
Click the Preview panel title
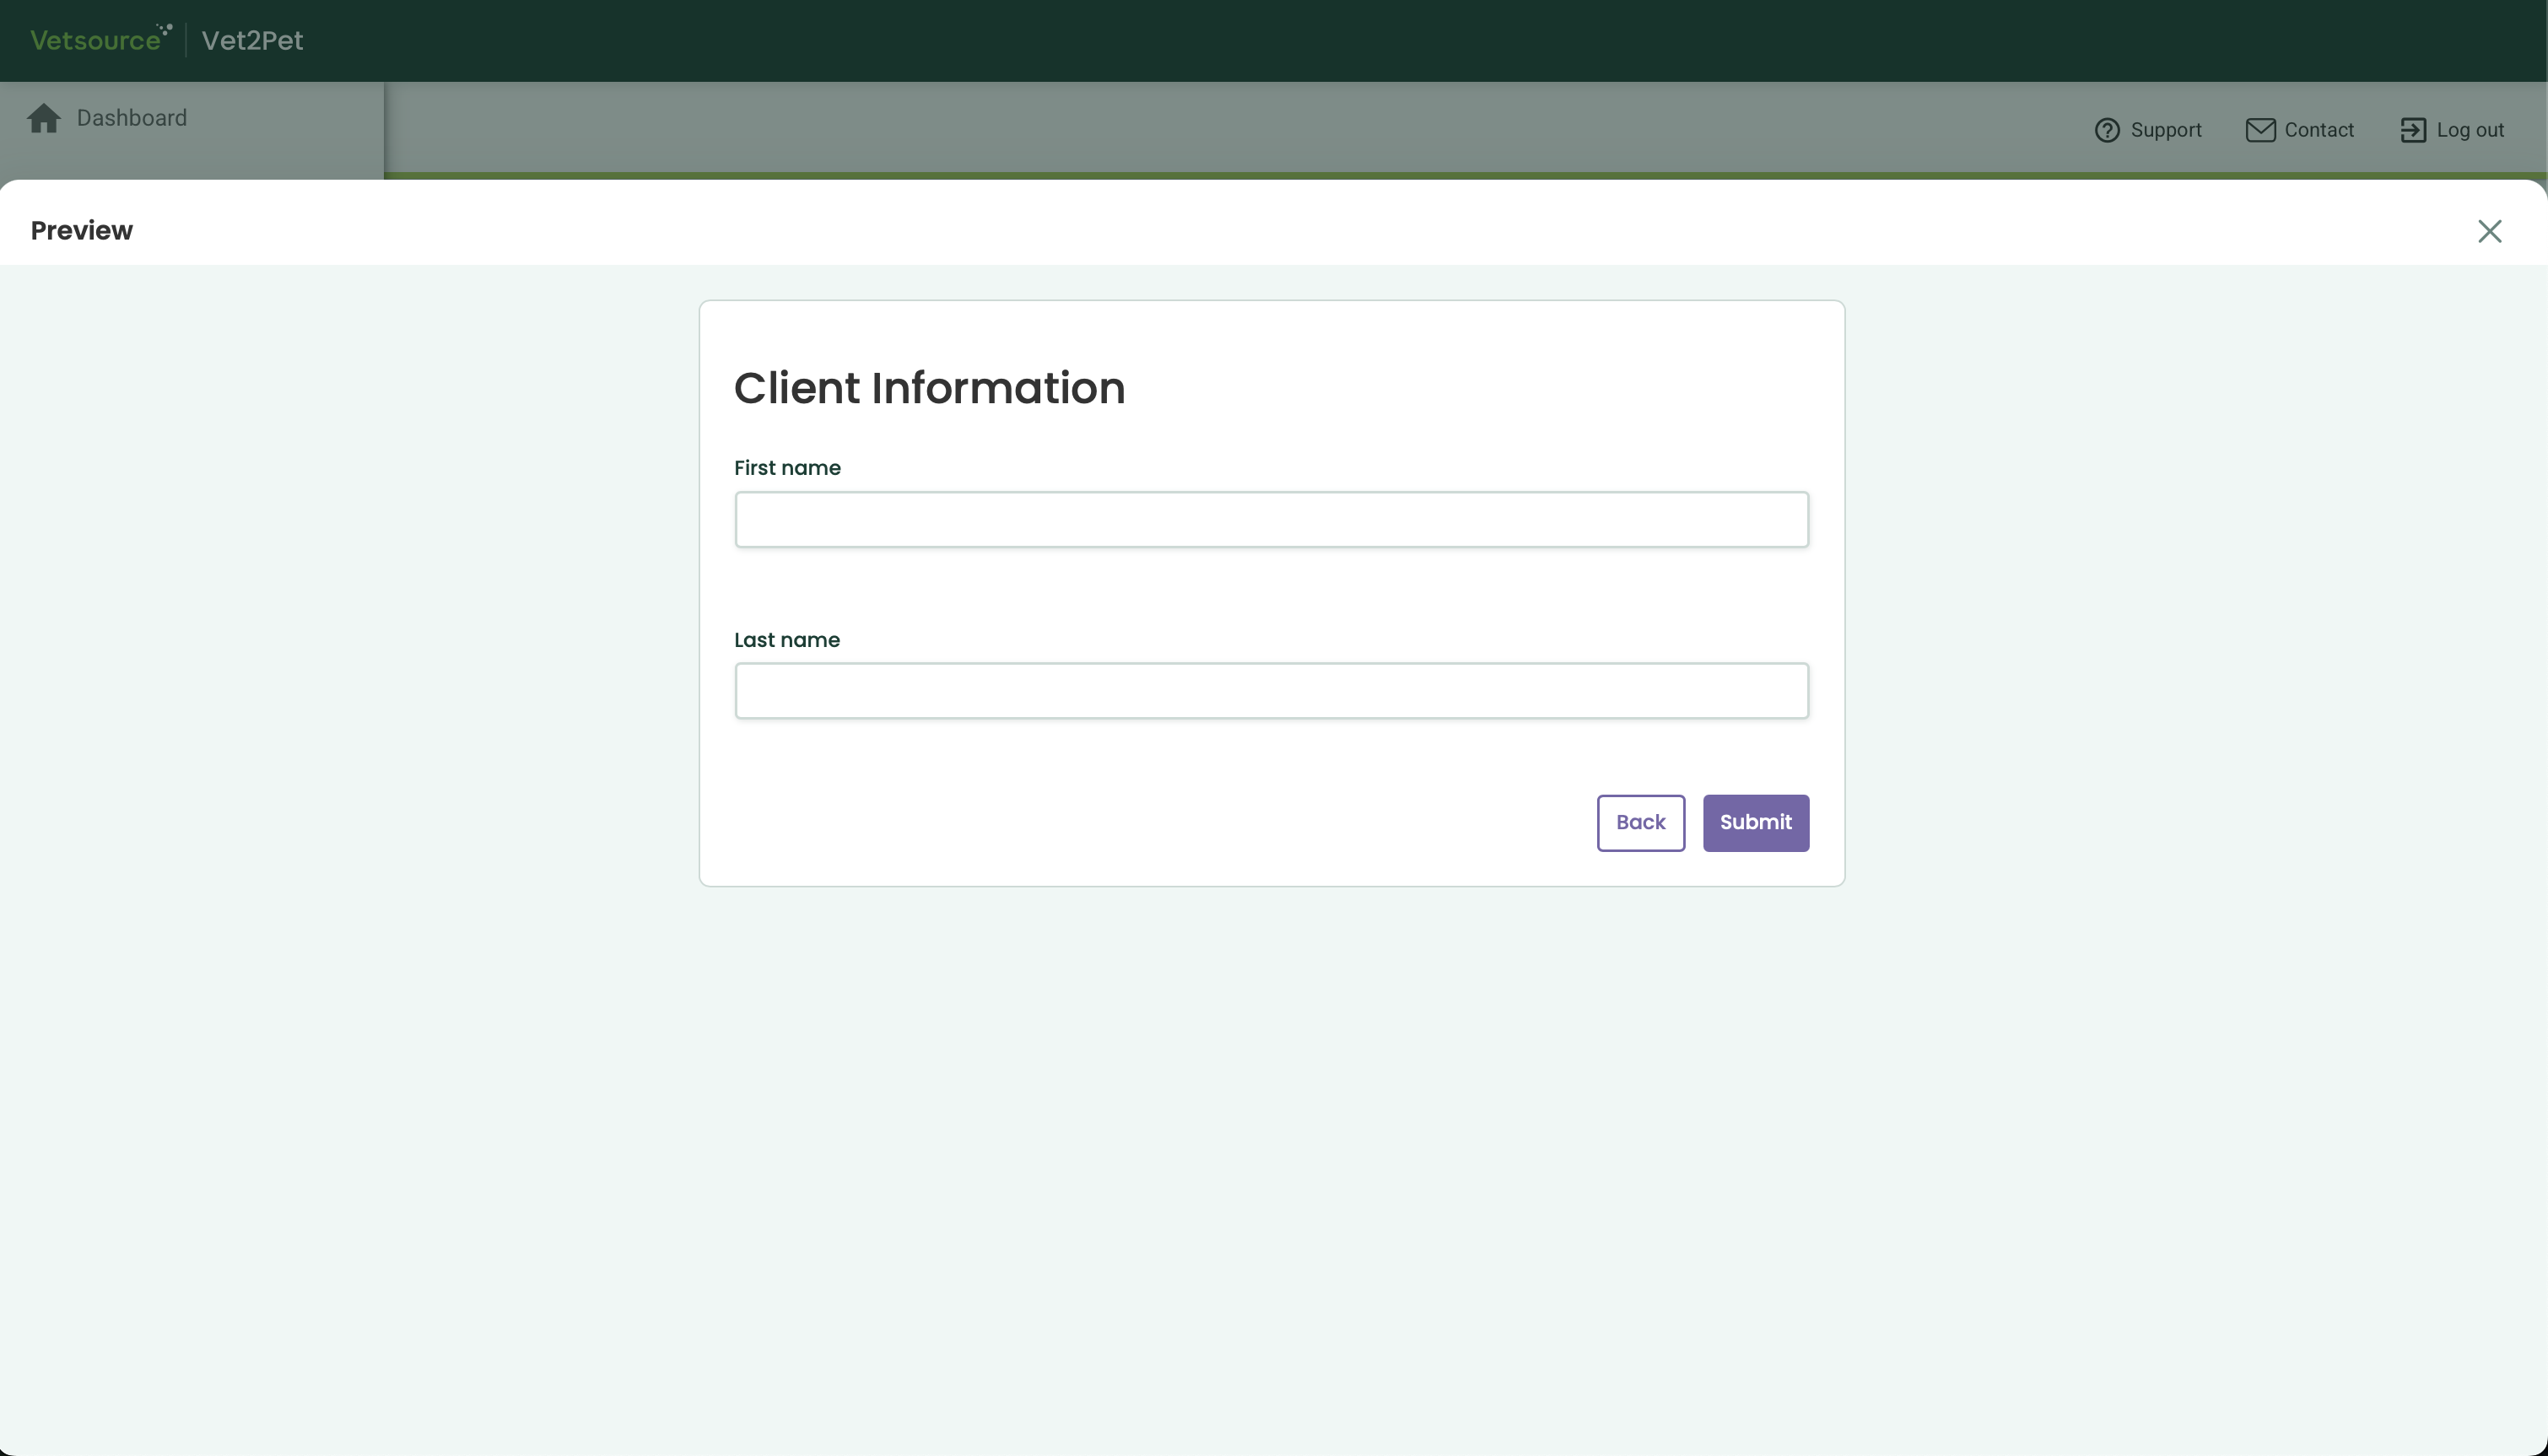82,231
